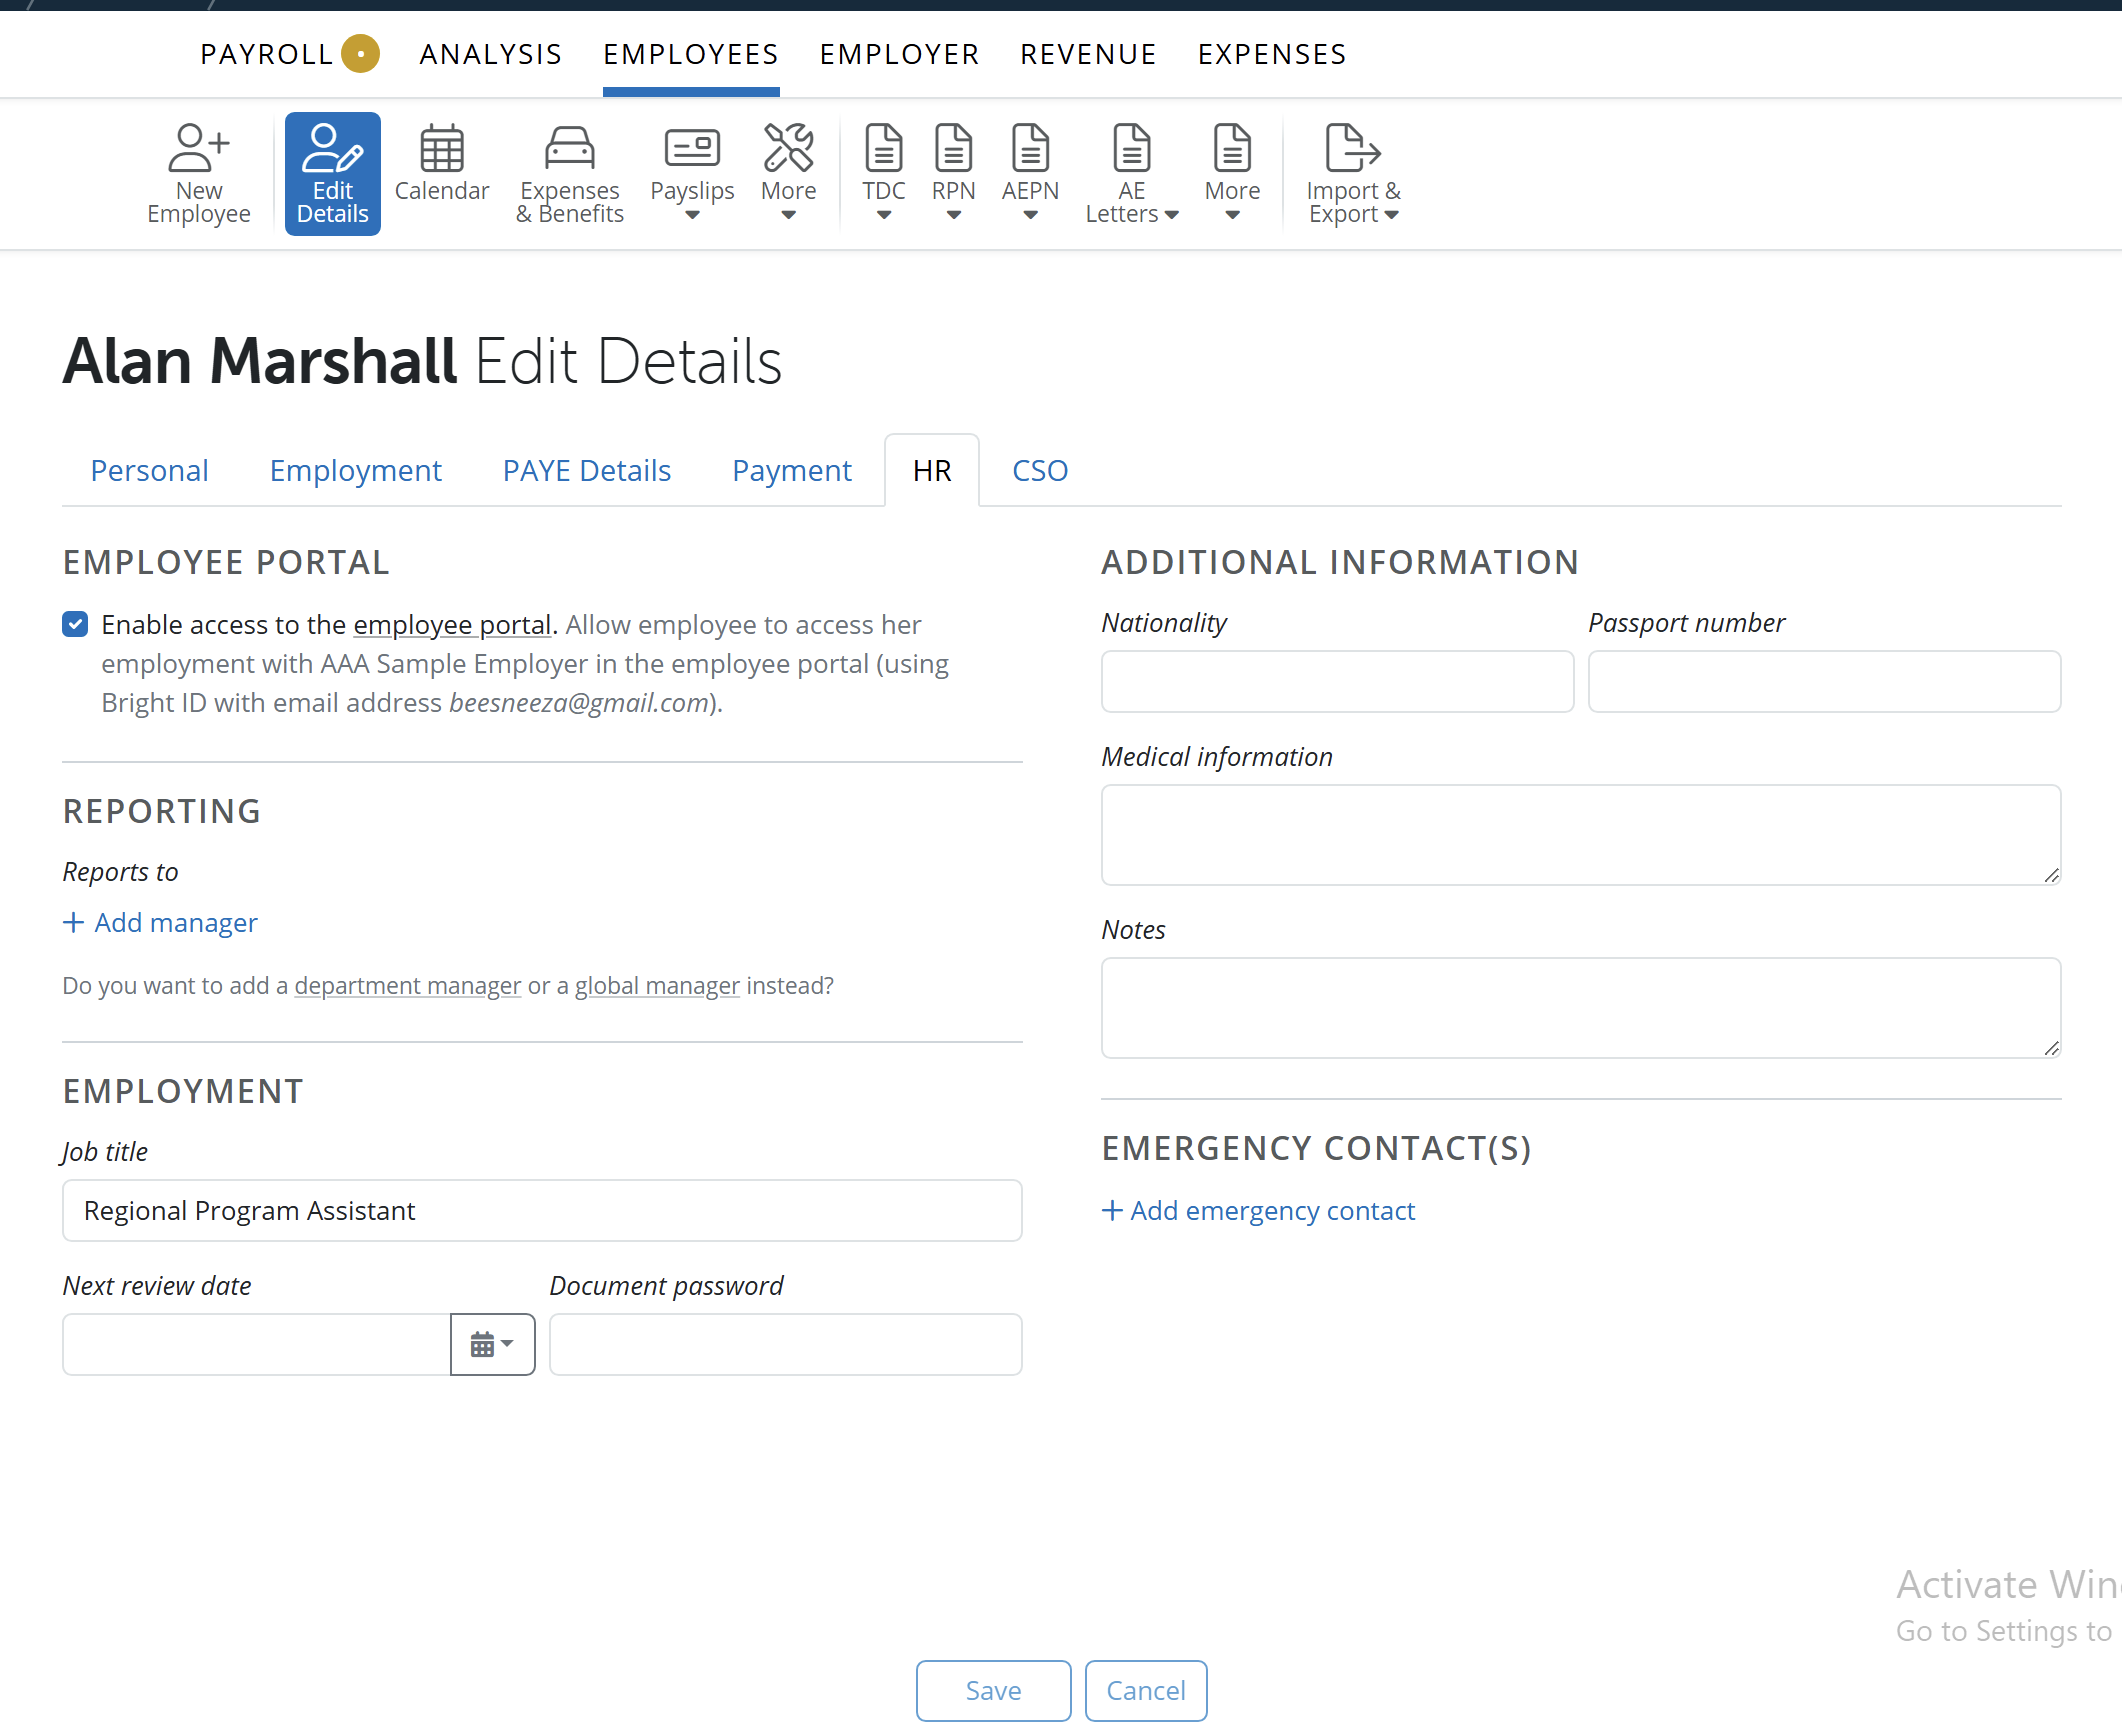Open the Calendar tool

(x=441, y=164)
